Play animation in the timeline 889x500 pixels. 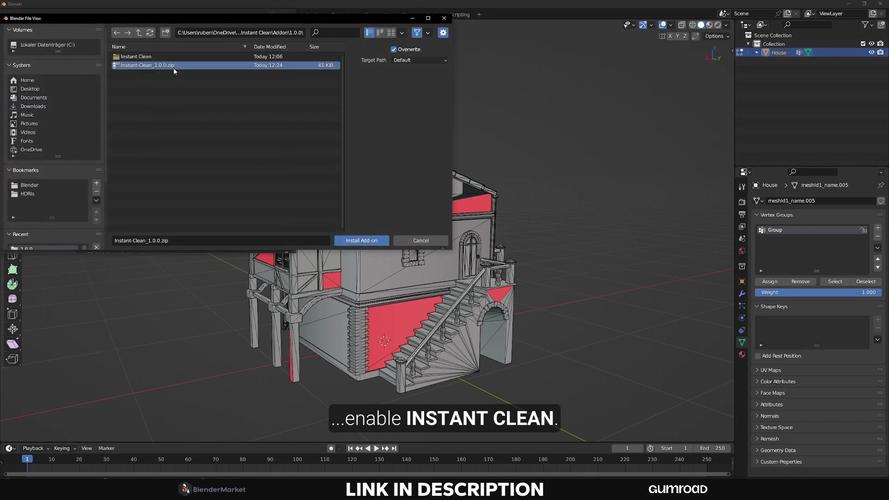point(376,448)
